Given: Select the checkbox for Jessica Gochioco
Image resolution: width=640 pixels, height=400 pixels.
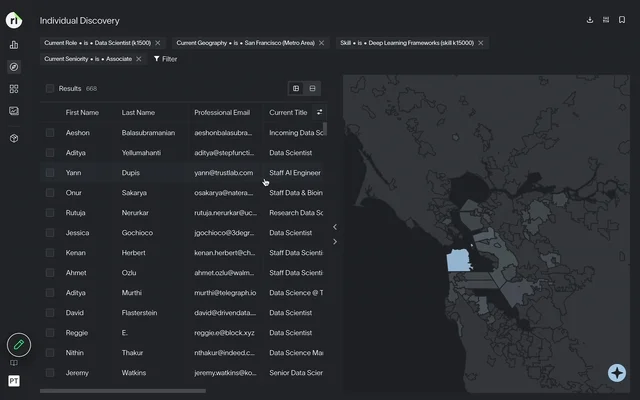Looking at the screenshot, I should (50, 233).
